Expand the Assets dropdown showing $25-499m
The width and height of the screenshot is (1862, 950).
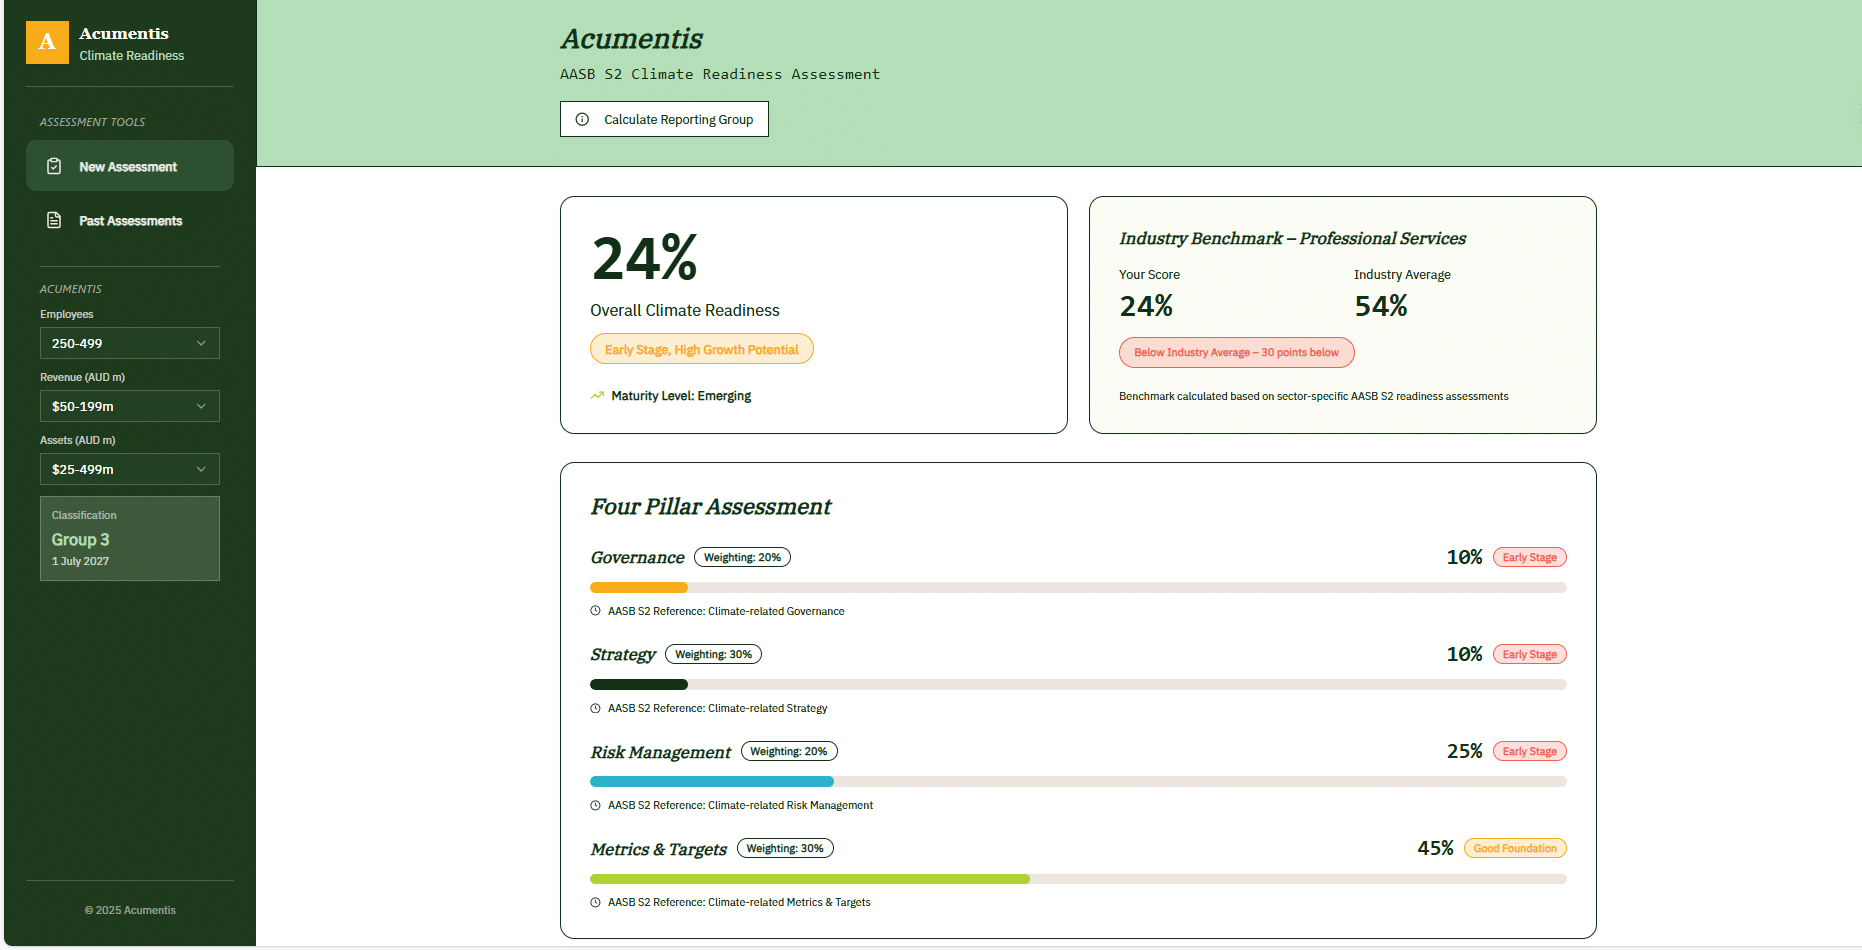click(x=129, y=469)
